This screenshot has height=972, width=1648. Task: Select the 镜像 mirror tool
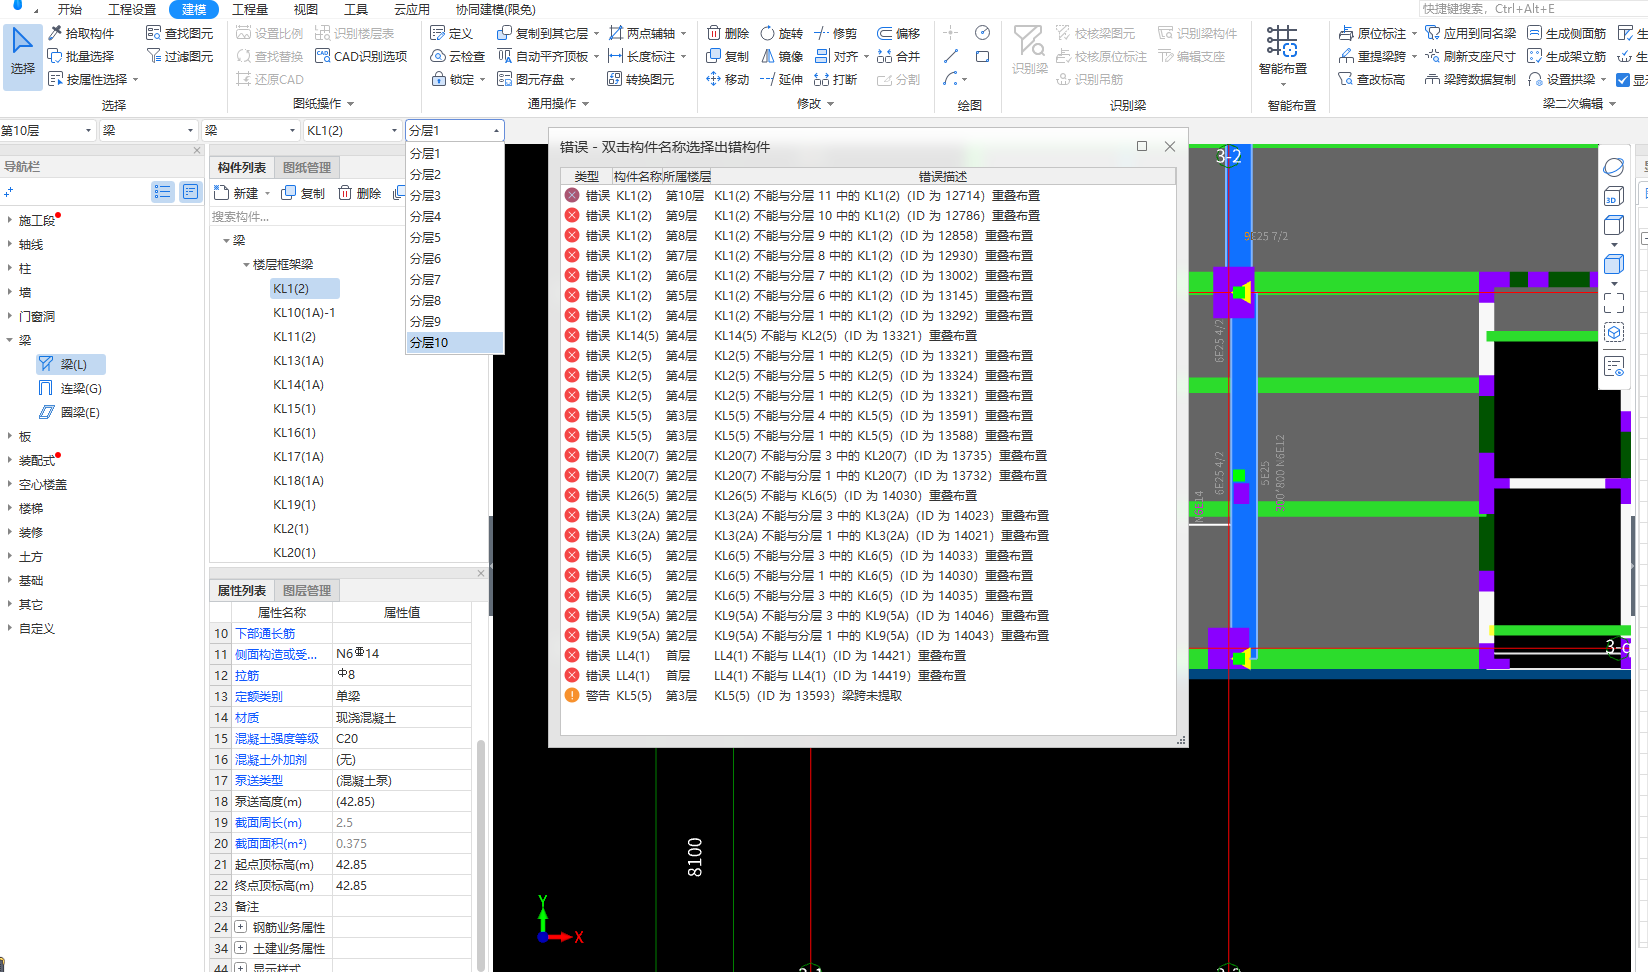782,56
